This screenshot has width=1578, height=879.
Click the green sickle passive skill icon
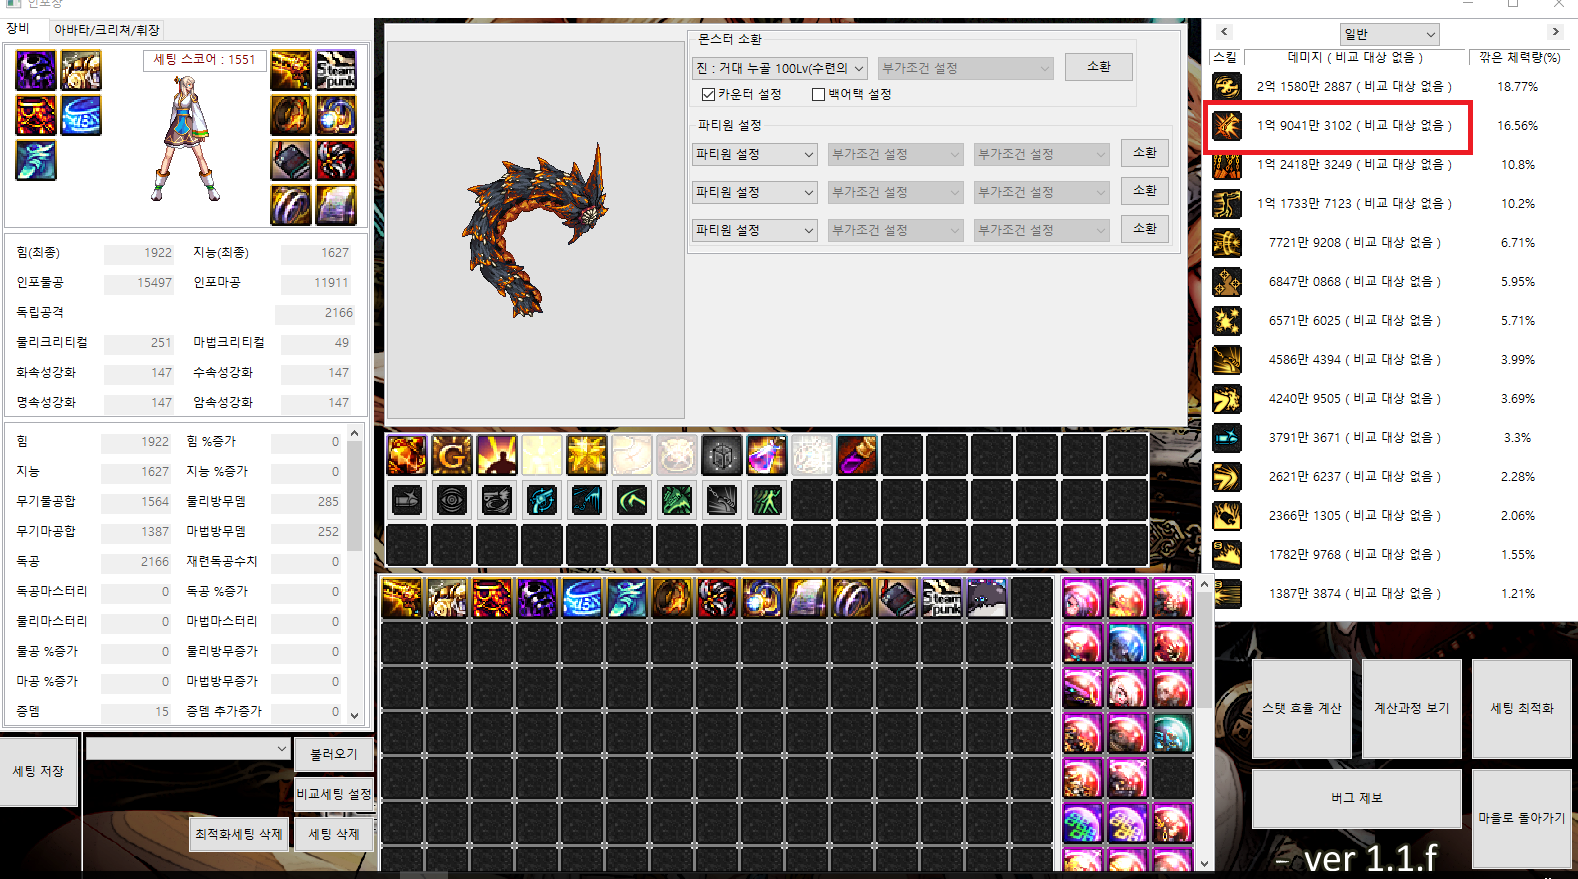coord(632,500)
